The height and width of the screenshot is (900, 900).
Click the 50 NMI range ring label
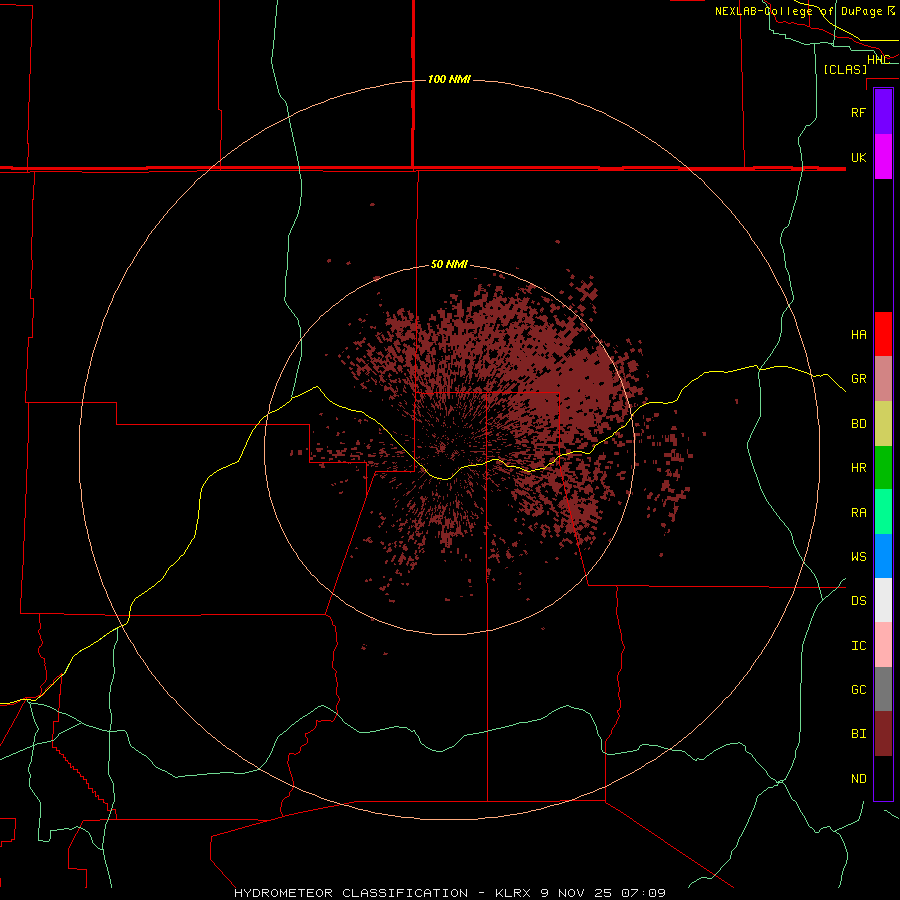pos(449,265)
